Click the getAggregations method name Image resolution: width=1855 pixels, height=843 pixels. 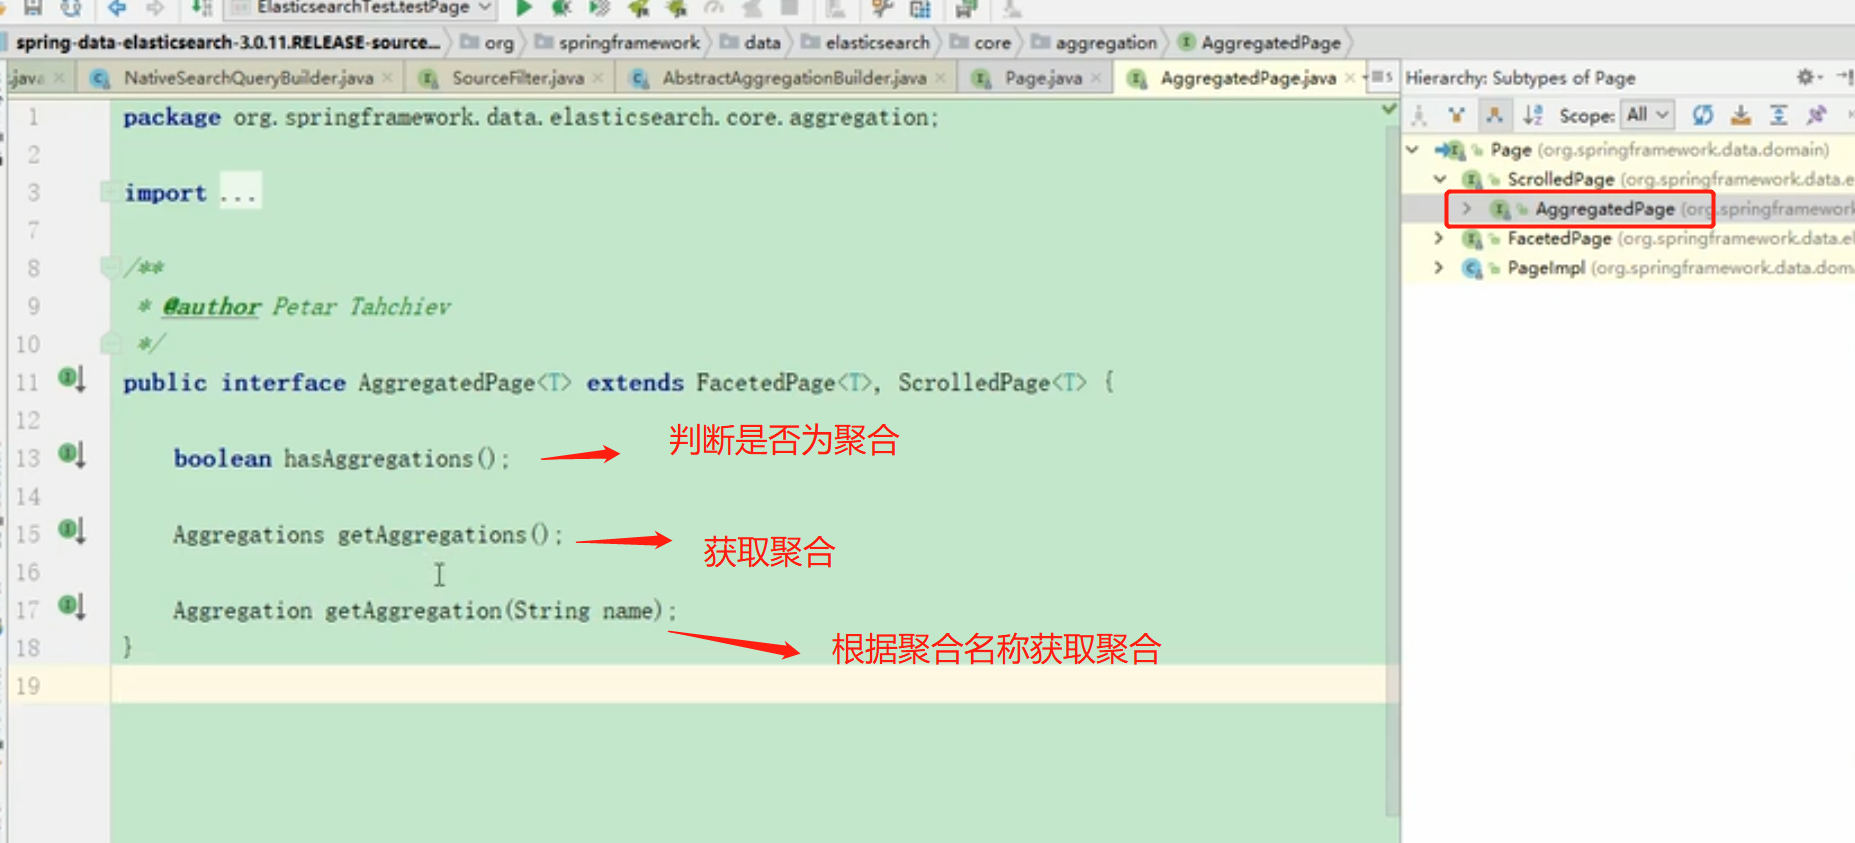click(432, 535)
